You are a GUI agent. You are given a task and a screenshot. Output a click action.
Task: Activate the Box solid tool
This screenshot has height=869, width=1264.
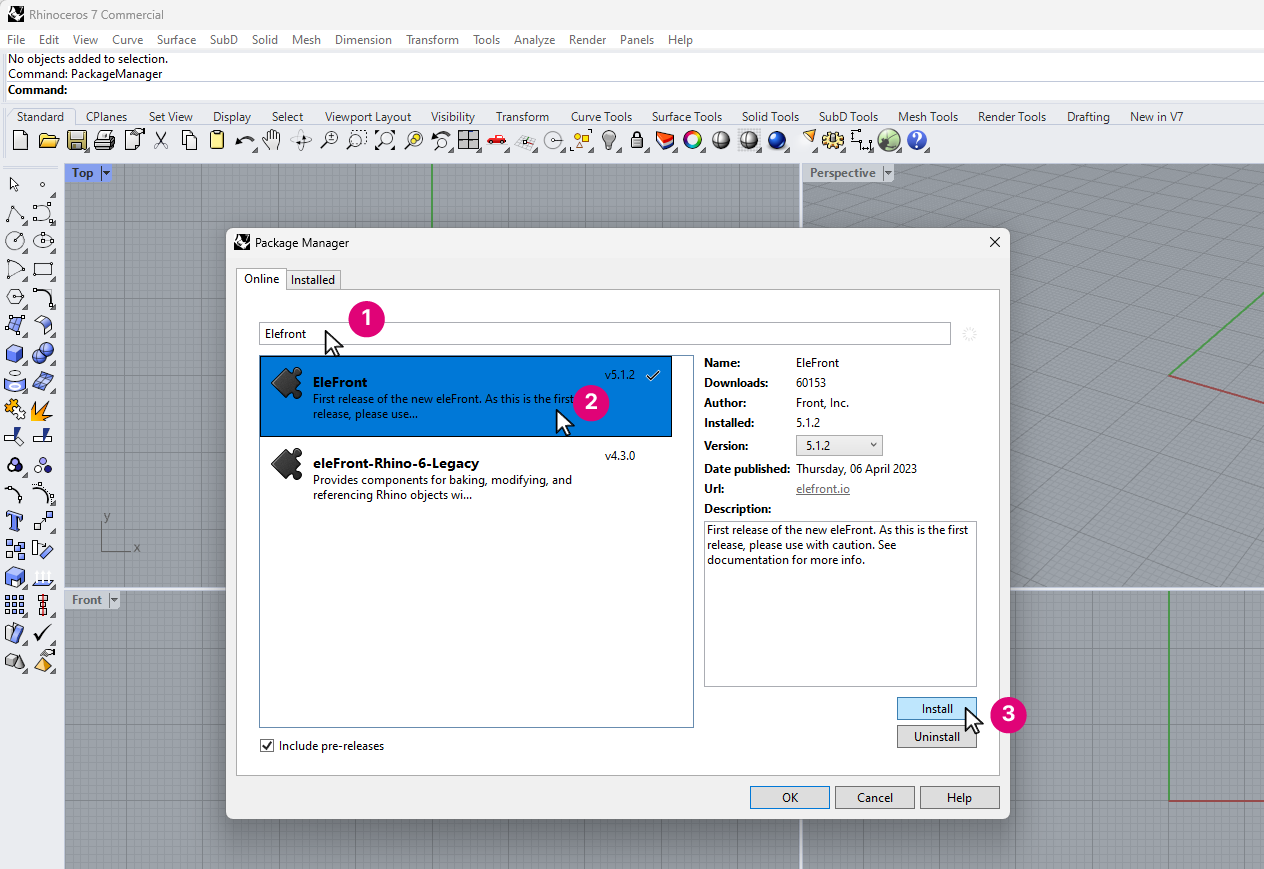click(13, 354)
